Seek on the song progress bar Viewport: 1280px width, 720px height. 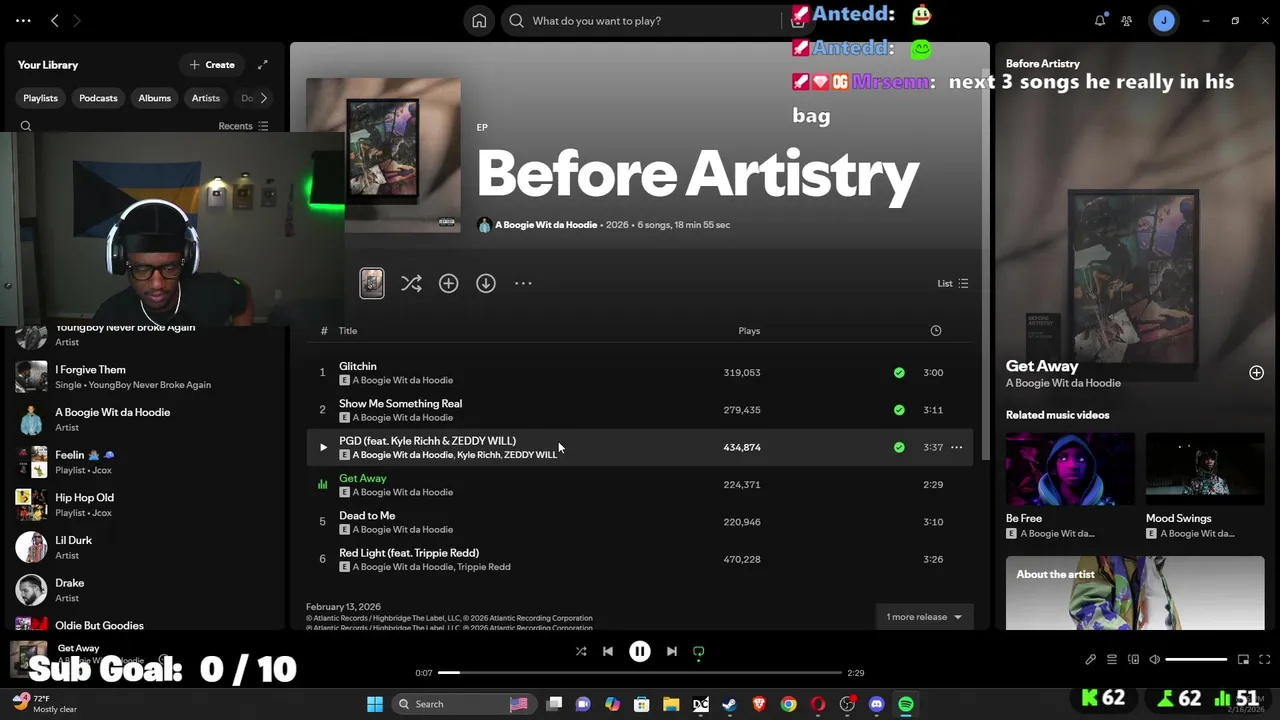coord(640,673)
